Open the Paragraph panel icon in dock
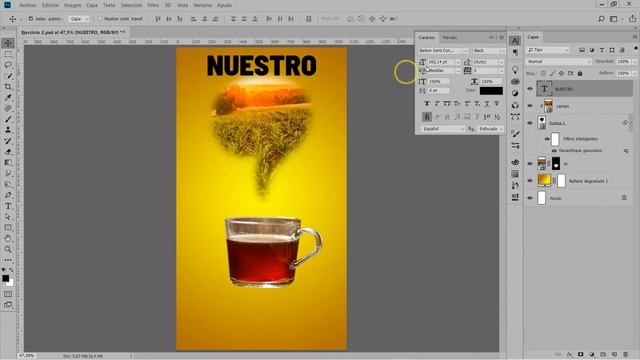The width and height of the screenshot is (640, 360). coord(515,52)
